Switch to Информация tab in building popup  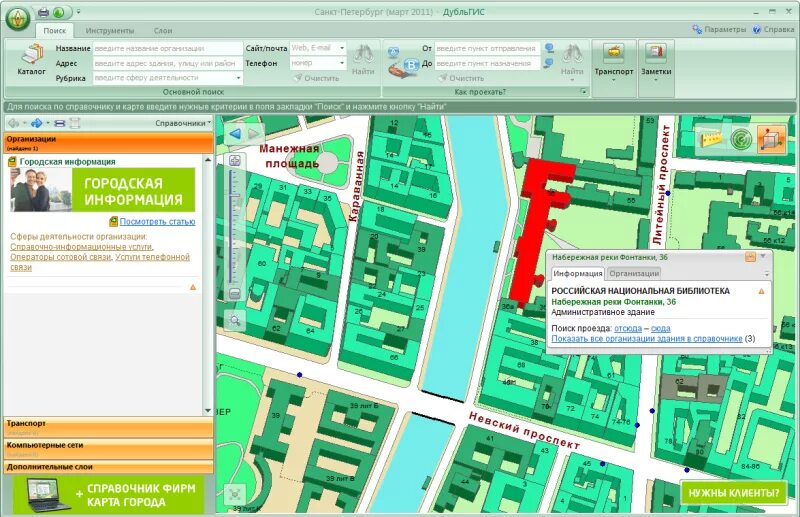pyautogui.click(x=578, y=274)
